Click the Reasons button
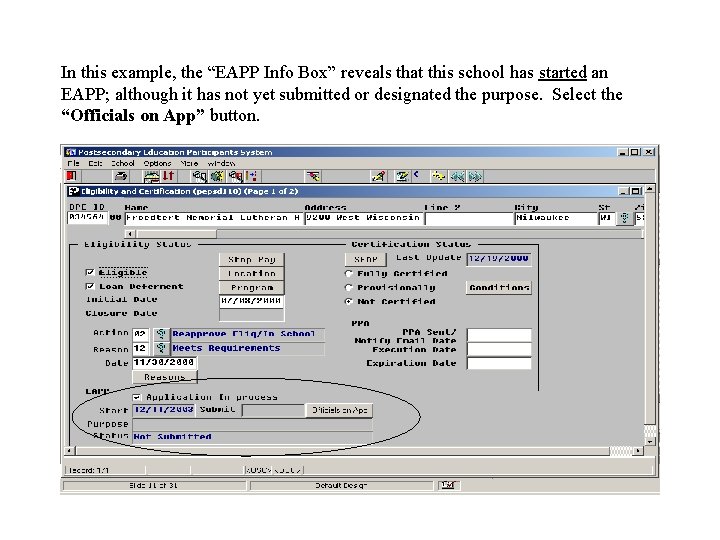The width and height of the screenshot is (720, 540). 164,377
